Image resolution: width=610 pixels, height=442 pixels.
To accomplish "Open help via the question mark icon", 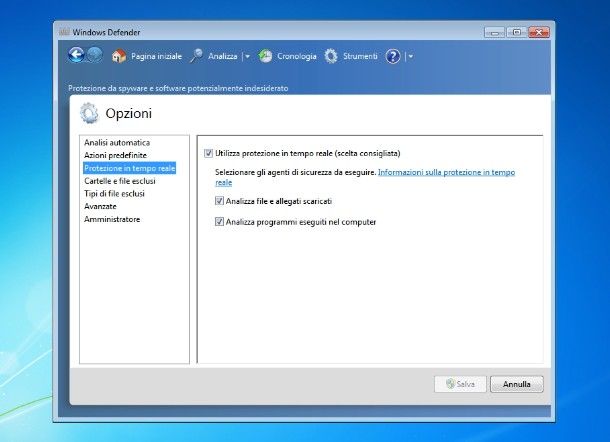I will point(393,56).
